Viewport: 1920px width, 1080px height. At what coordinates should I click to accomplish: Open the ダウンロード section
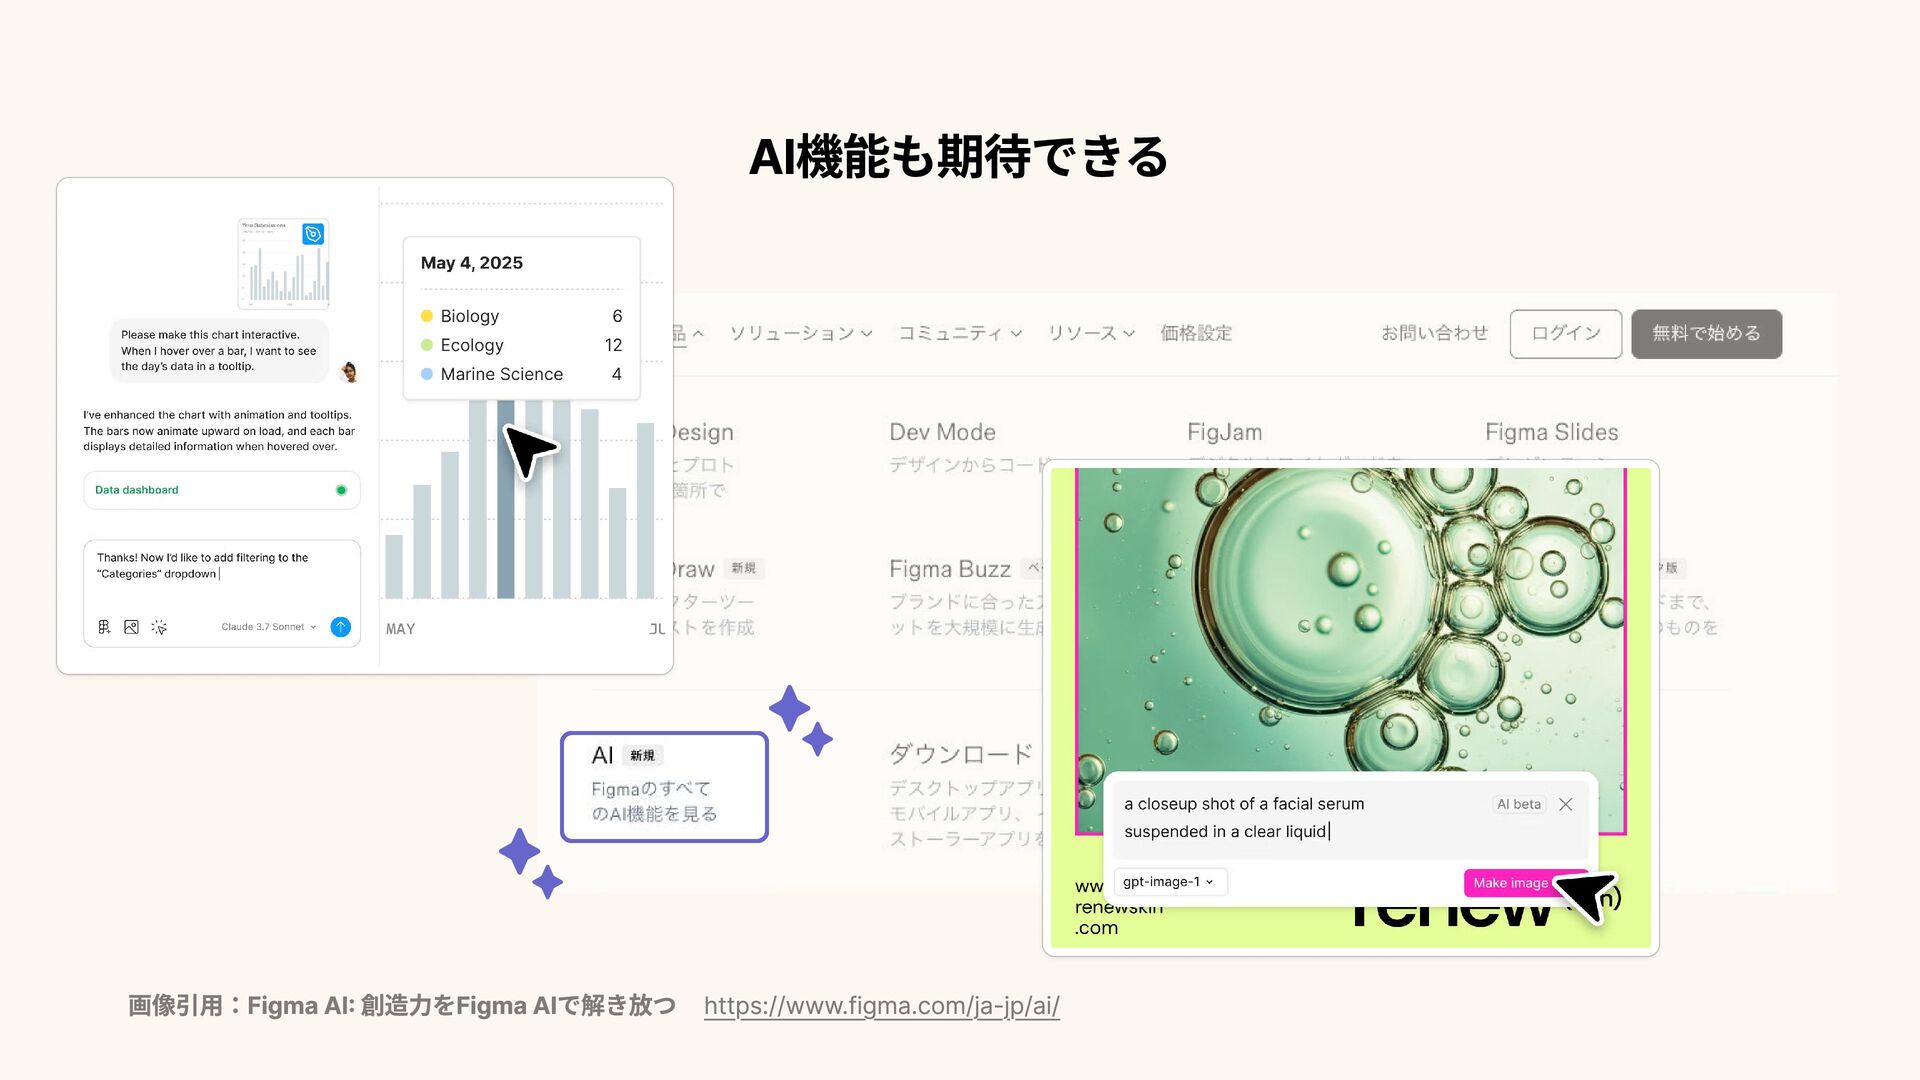click(961, 753)
